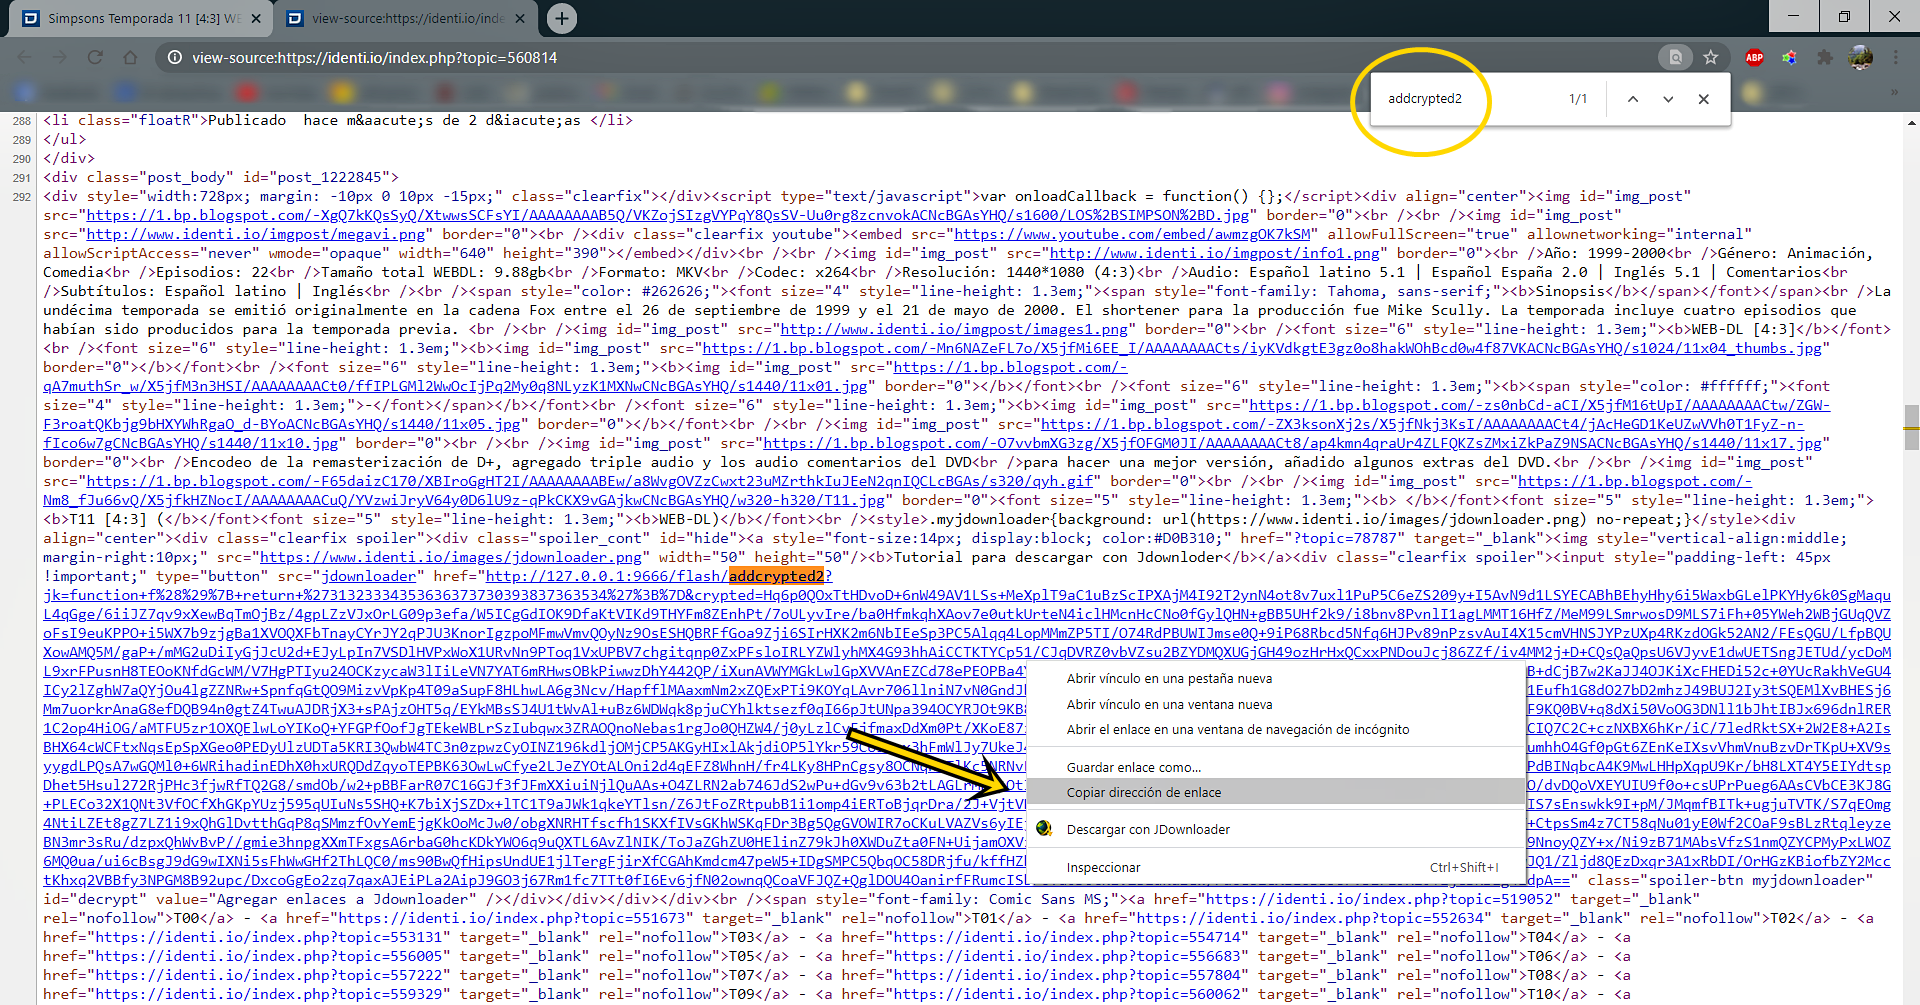This screenshot has height=1005, width=1920.
Task: Go forward to the next page
Action: [60, 58]
